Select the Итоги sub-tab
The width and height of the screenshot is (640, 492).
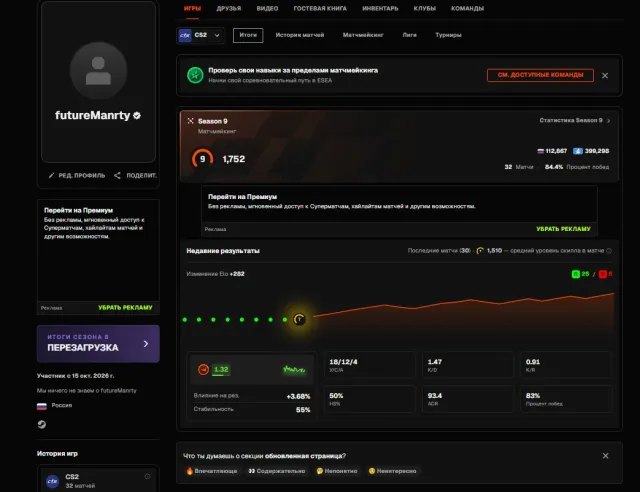(x=248, y=35)
